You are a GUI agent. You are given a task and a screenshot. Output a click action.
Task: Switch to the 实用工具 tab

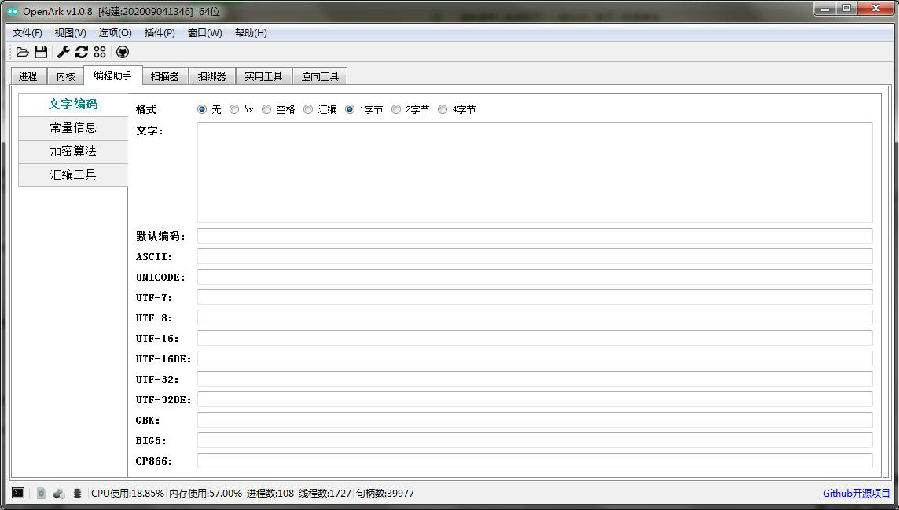coord(264,76)
